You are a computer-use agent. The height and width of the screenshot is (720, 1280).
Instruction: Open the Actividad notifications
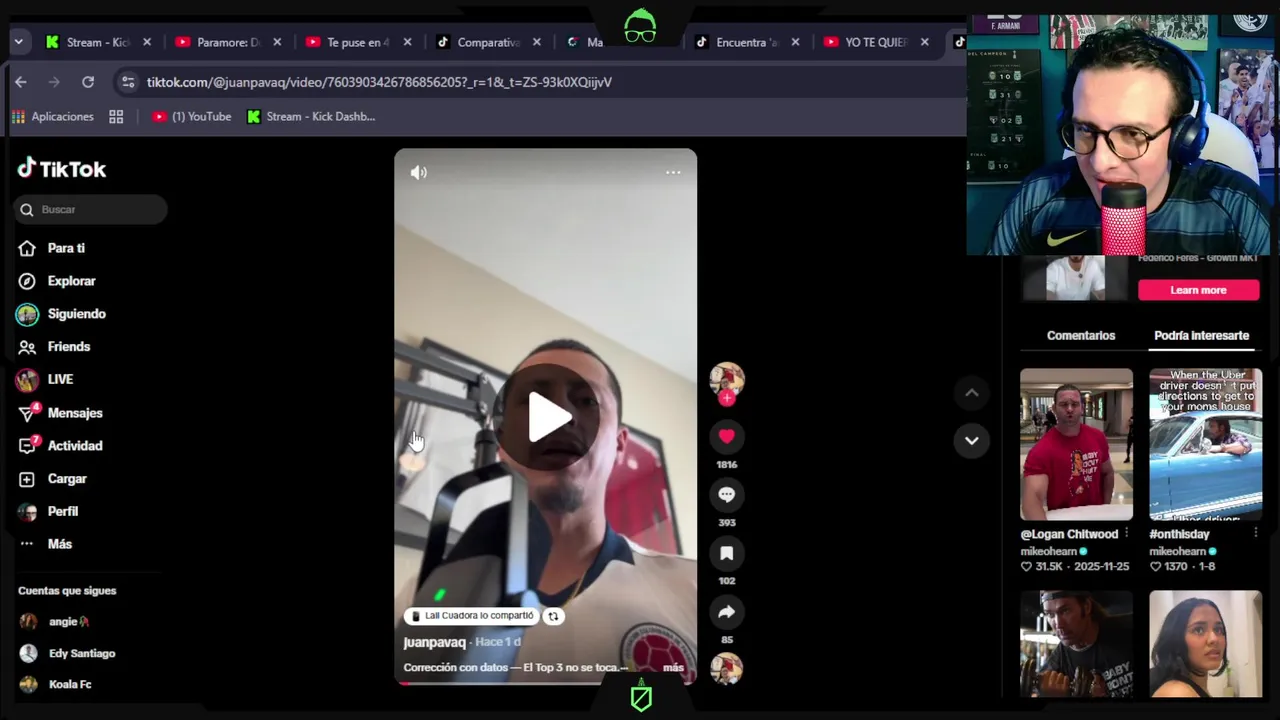(x=75, y=446)
